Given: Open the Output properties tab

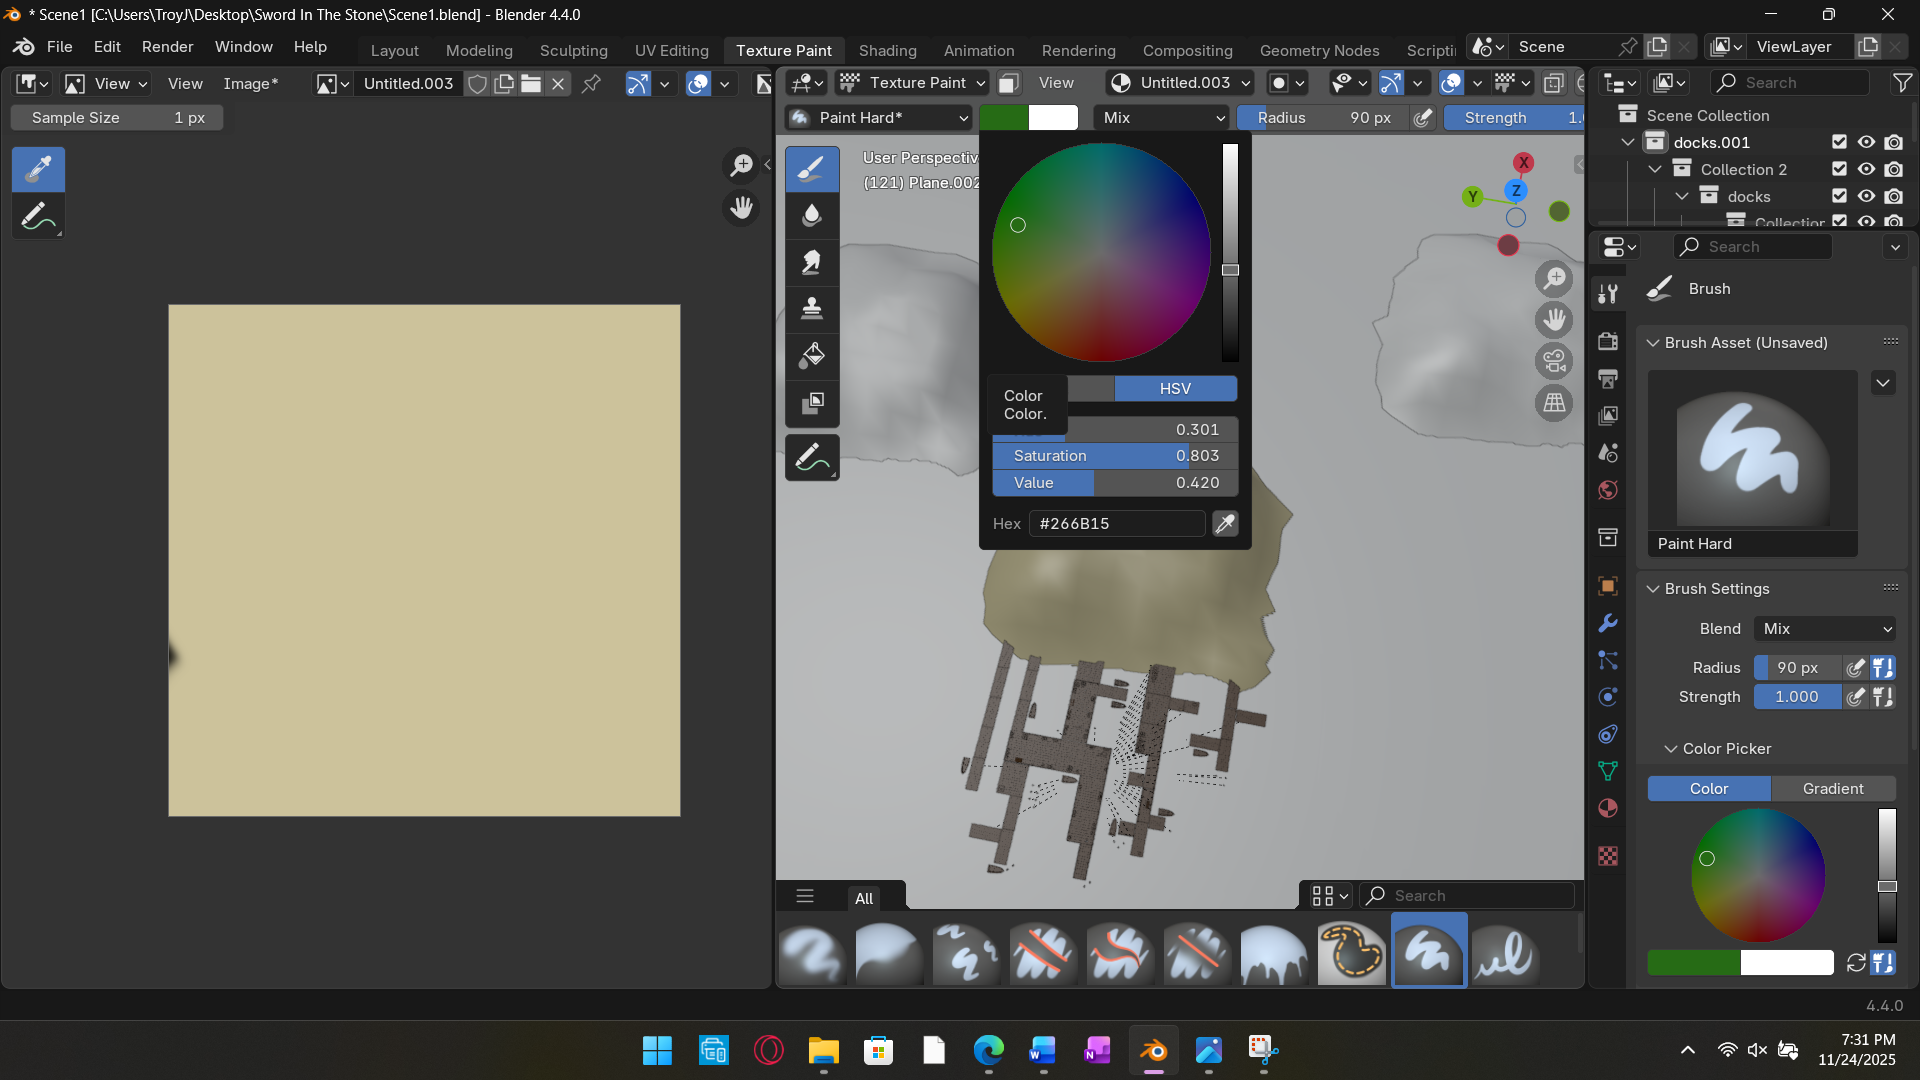Looking at the screenshot, I should coord(1608,378).
